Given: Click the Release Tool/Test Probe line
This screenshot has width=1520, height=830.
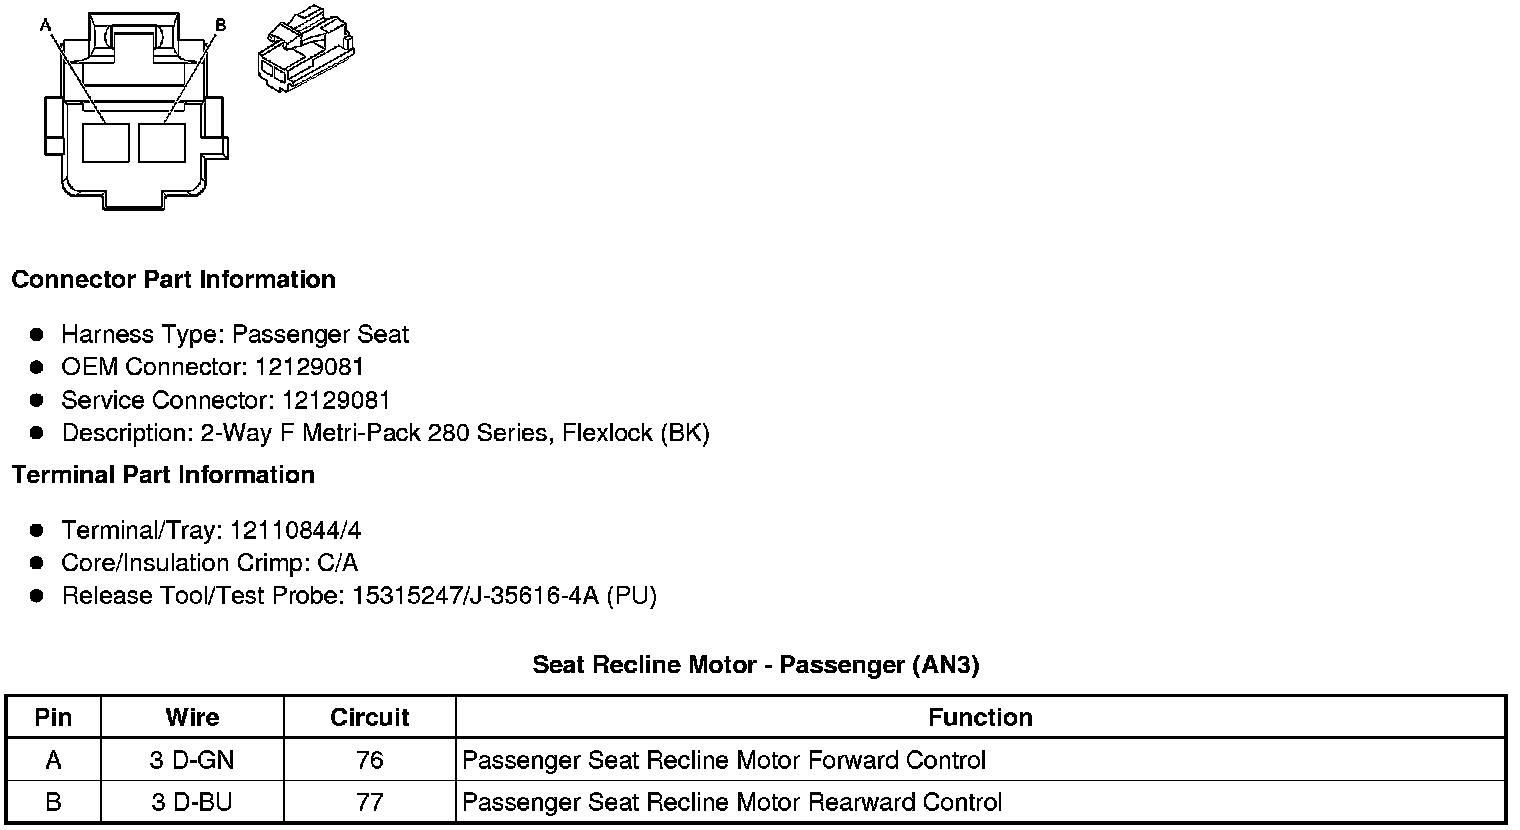Looking at the screenshot, I should (359, 596).
